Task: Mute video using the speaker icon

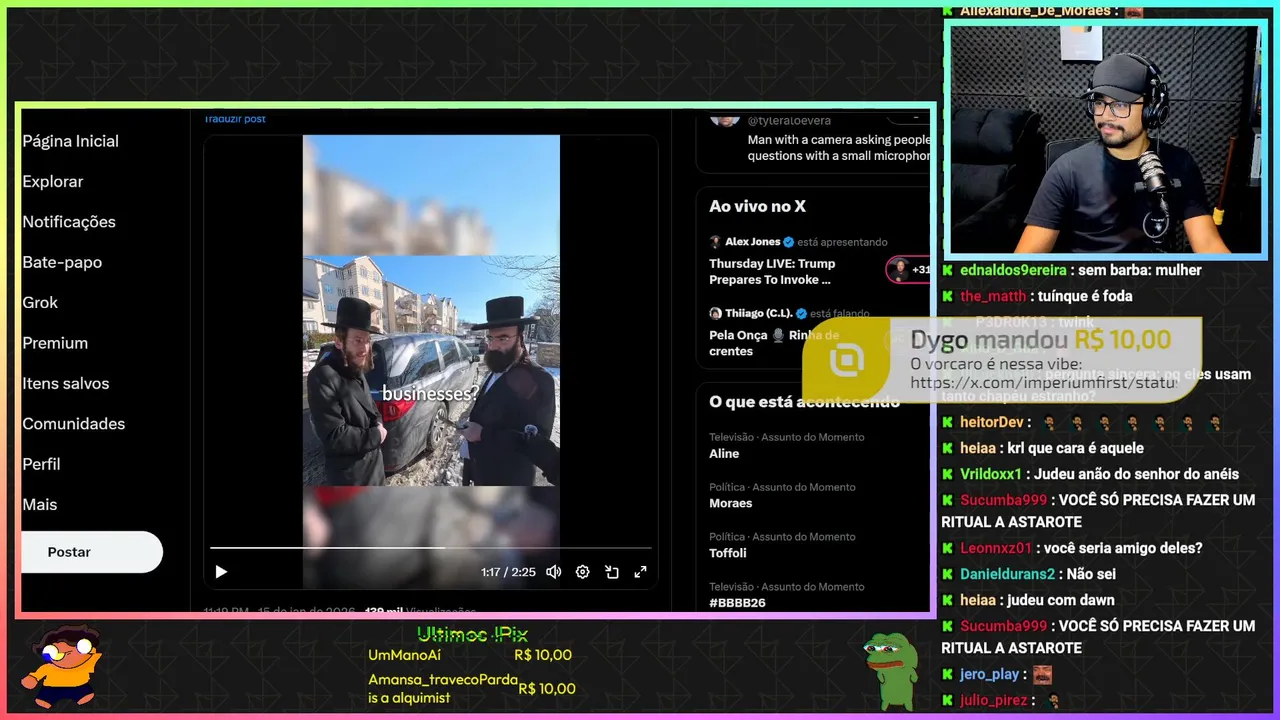Action: coord(553,572)
